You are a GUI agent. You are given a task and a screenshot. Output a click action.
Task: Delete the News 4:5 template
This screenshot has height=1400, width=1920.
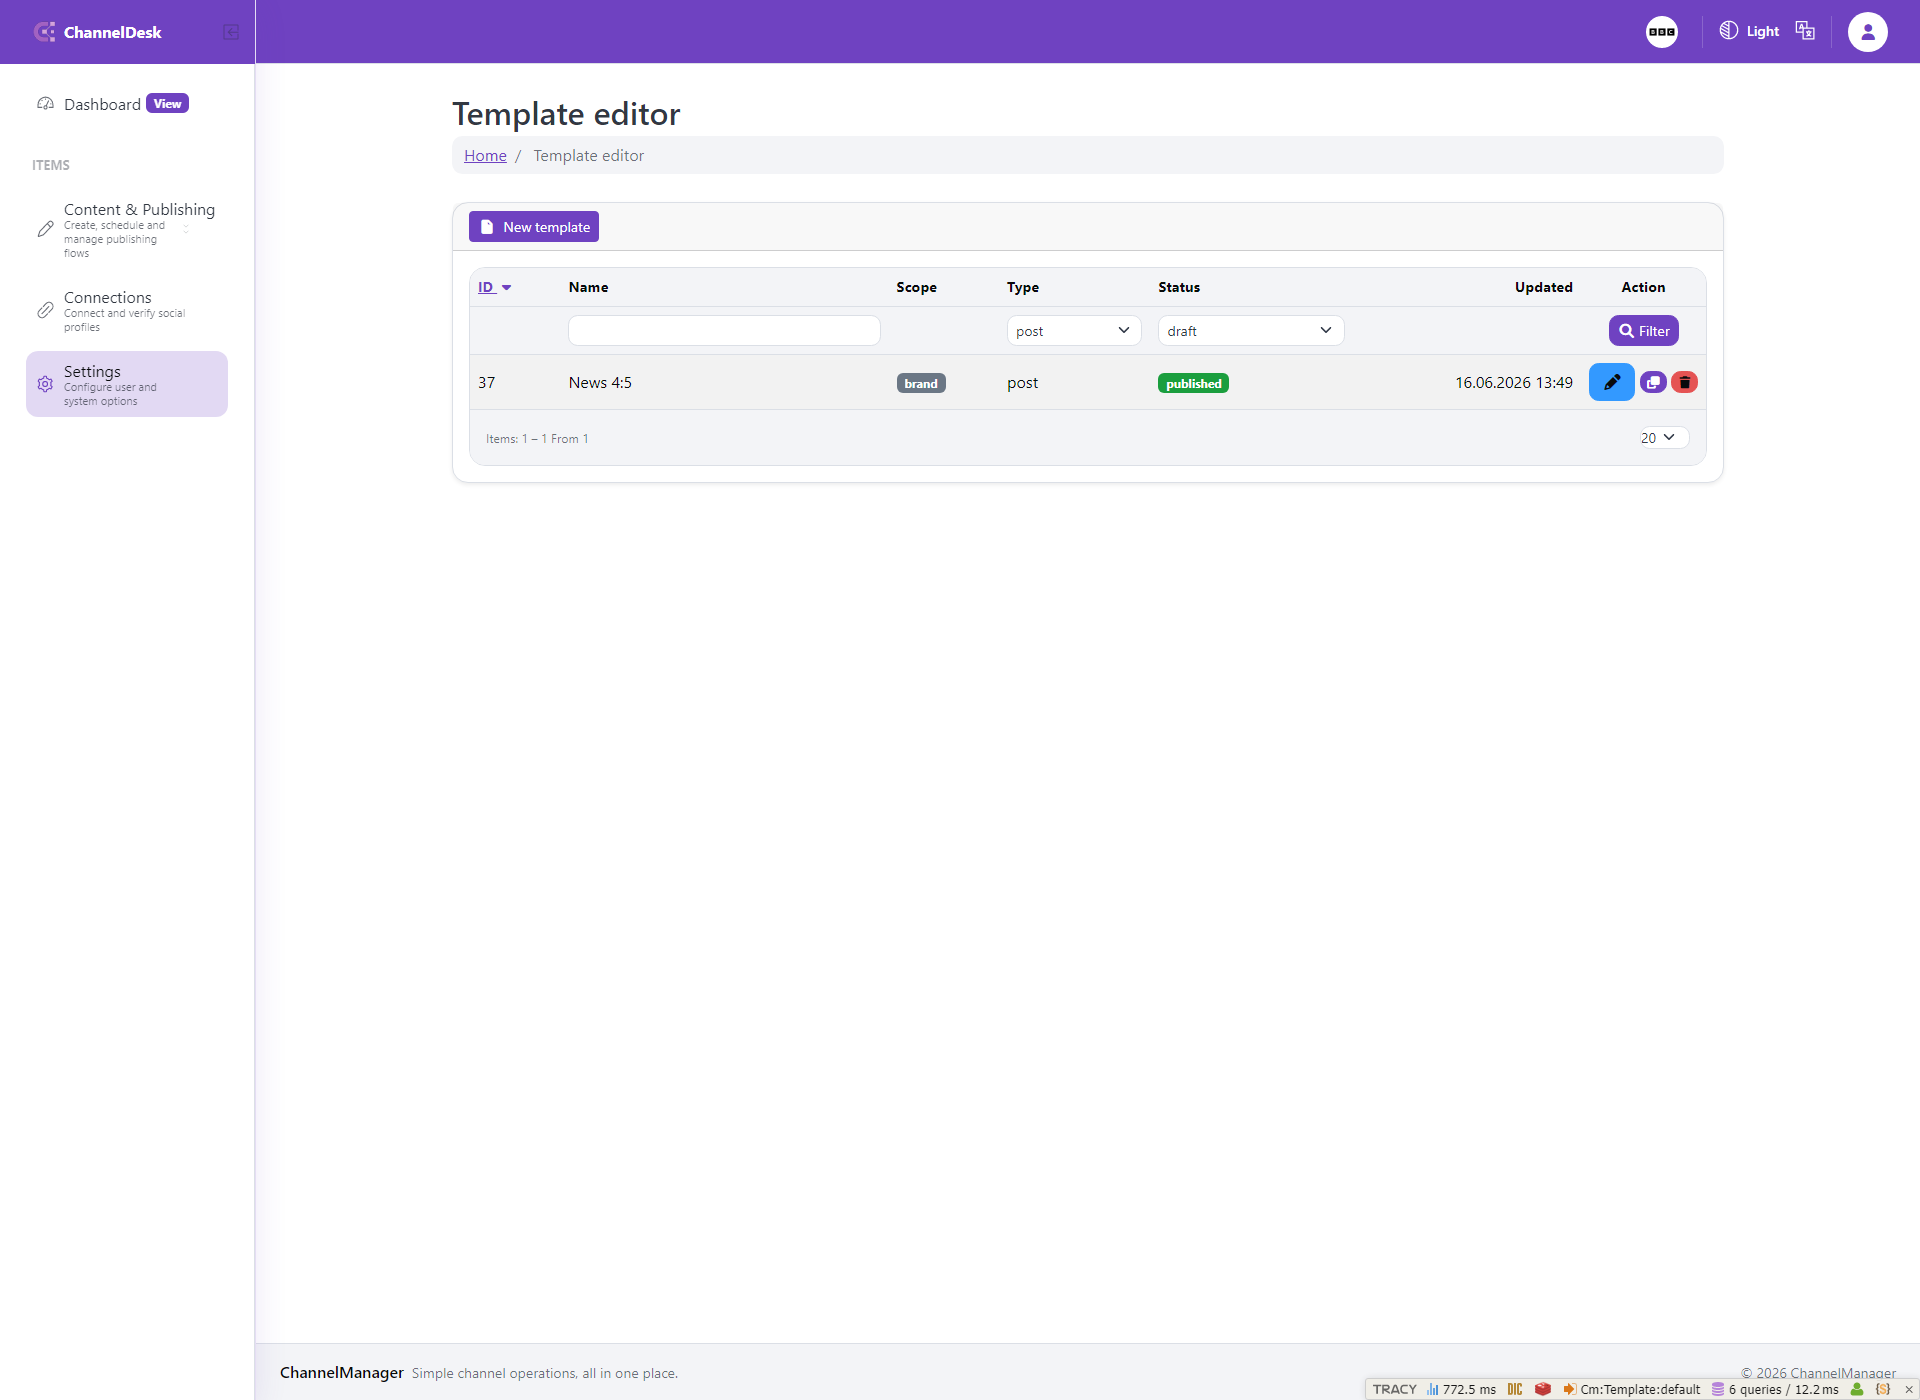[x=1685, y=382]
